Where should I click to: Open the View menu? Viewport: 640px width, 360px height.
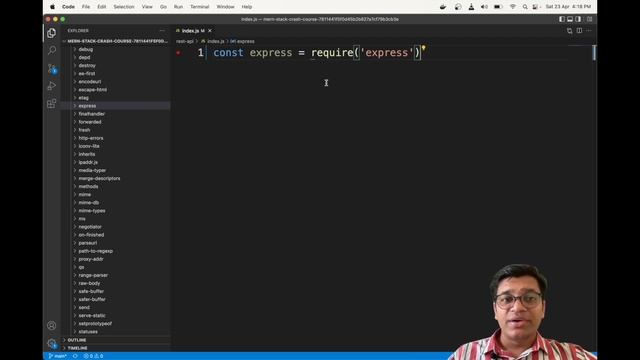pos(147,7)
